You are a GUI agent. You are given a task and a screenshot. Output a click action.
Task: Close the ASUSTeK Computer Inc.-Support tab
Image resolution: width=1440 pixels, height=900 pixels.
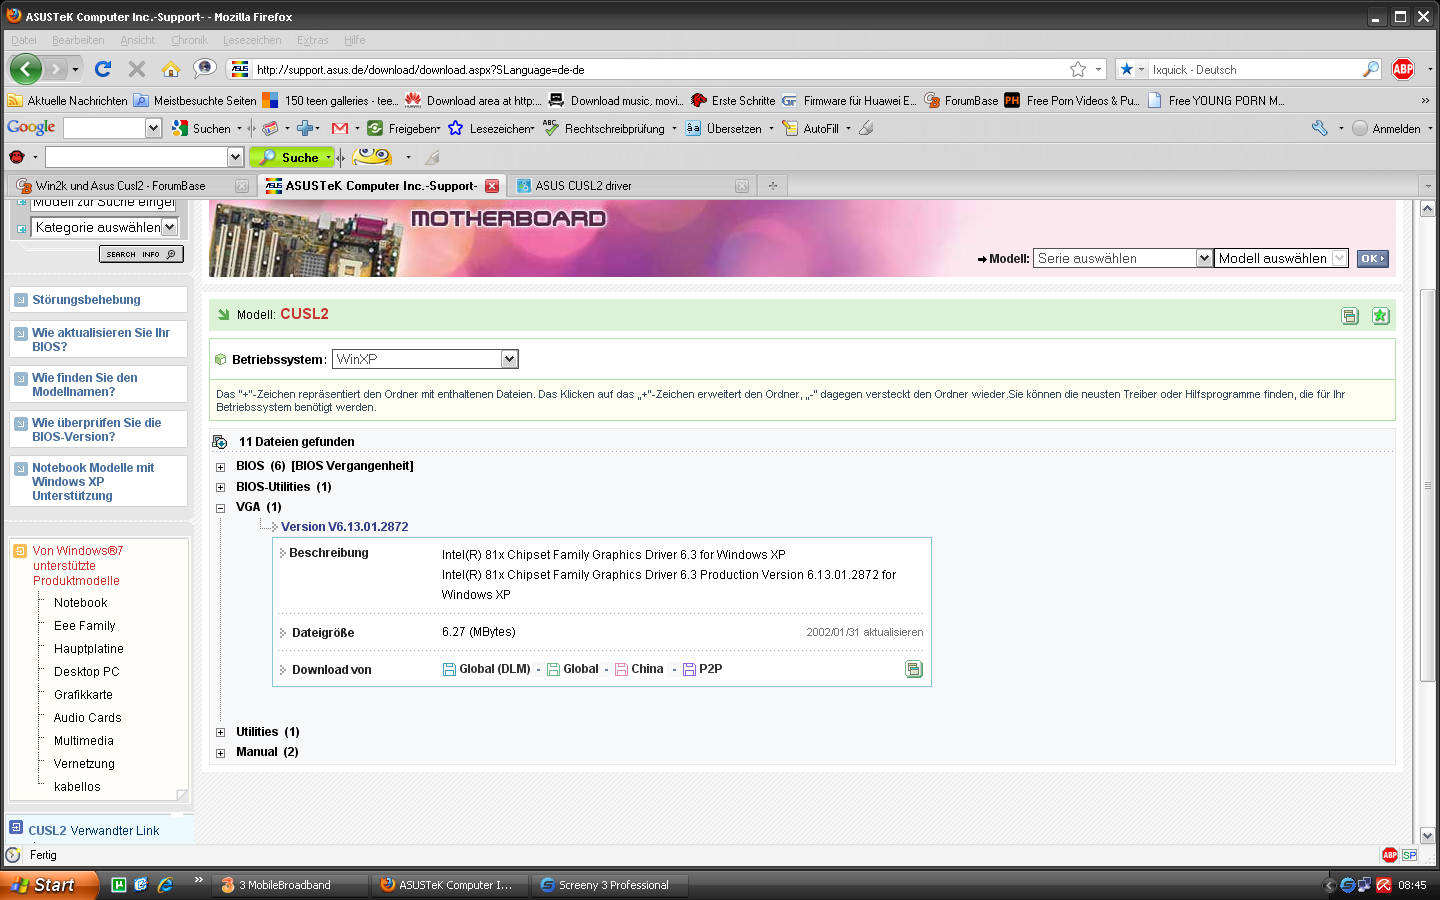tap(492, 186)
